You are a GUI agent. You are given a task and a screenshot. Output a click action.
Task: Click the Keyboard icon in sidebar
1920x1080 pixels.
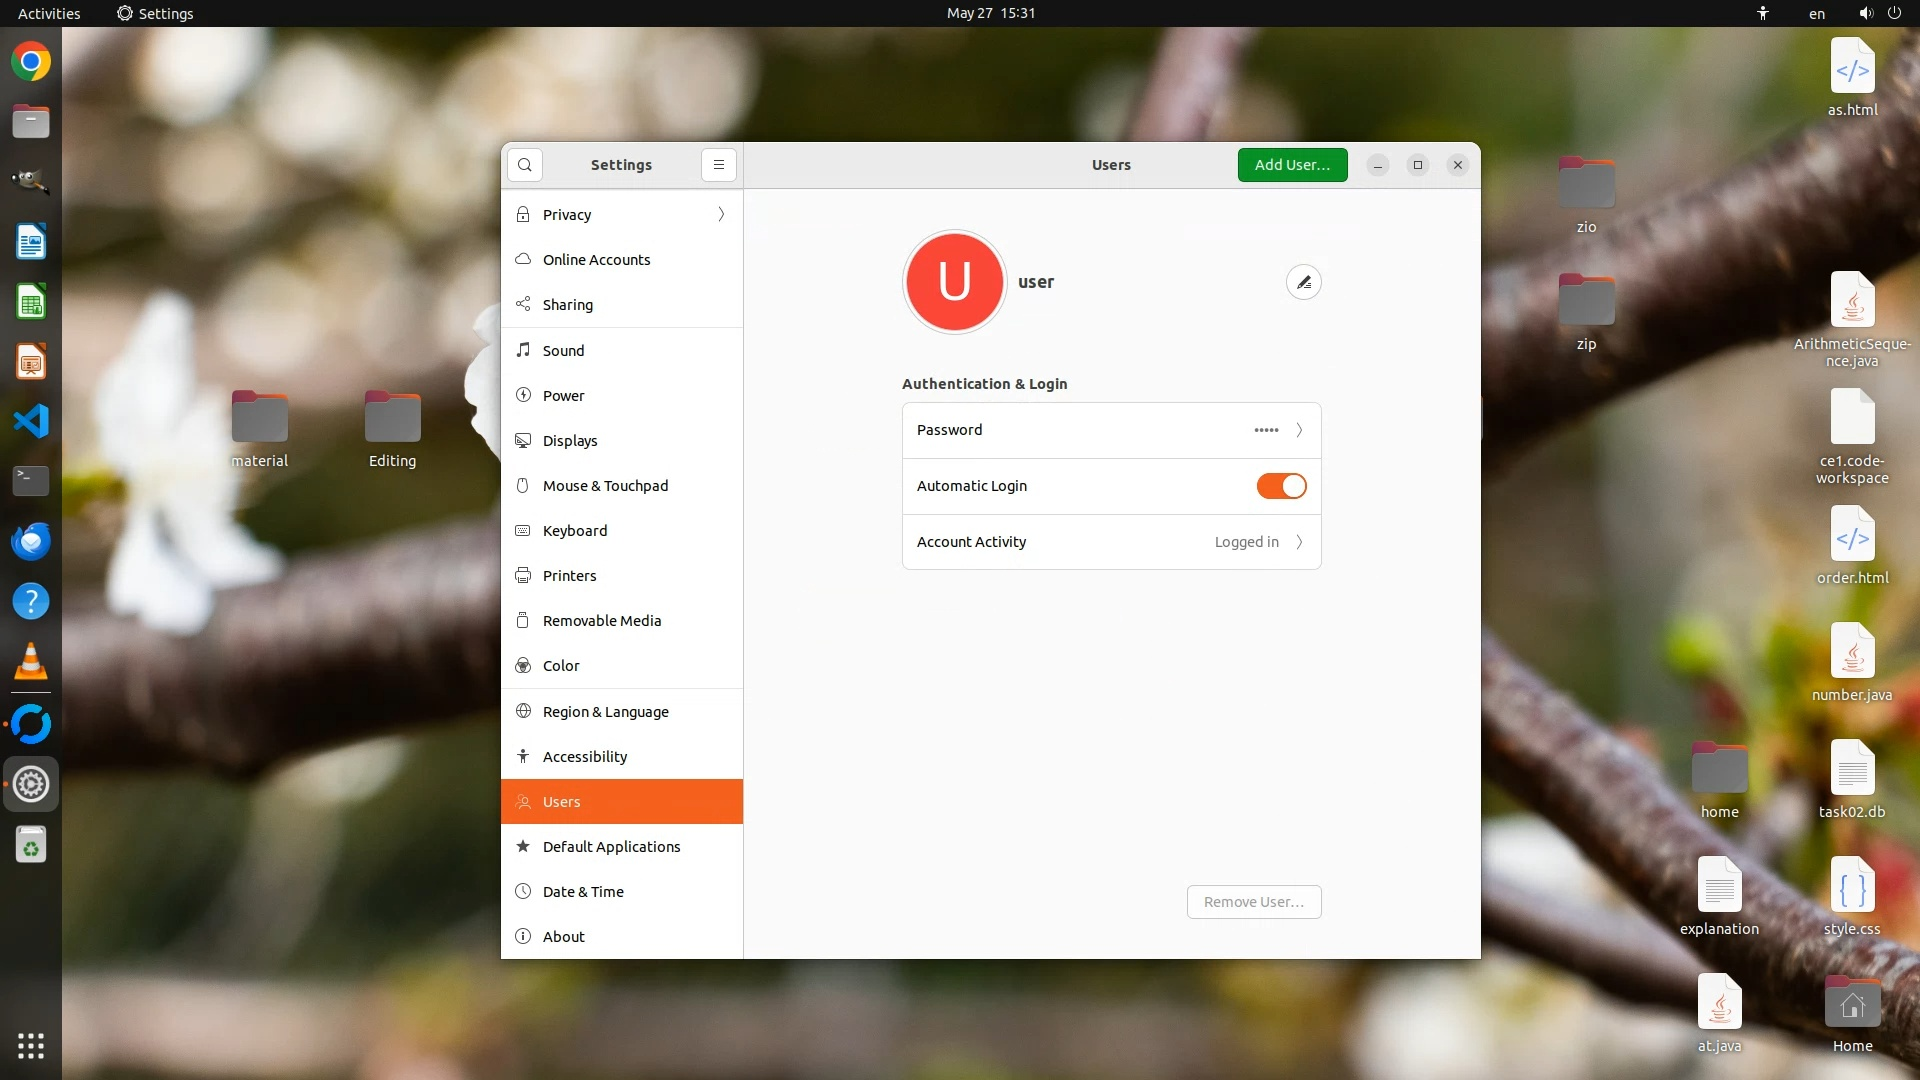coord(523,531)
